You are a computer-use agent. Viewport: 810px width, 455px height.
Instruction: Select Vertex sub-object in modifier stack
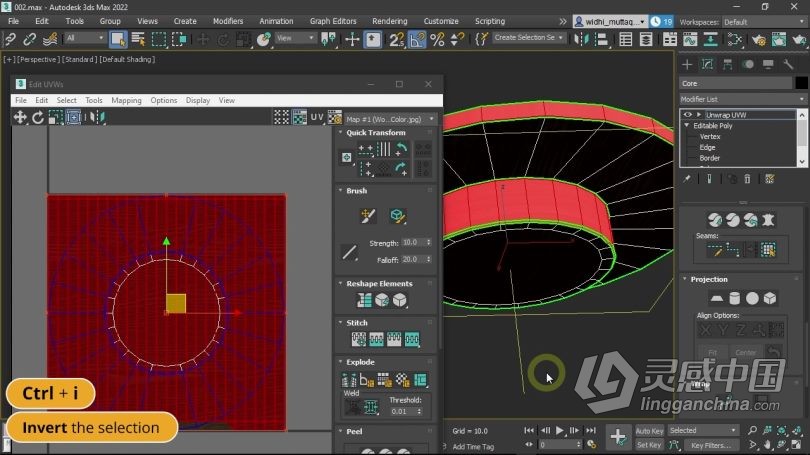[x=710, y=136]
